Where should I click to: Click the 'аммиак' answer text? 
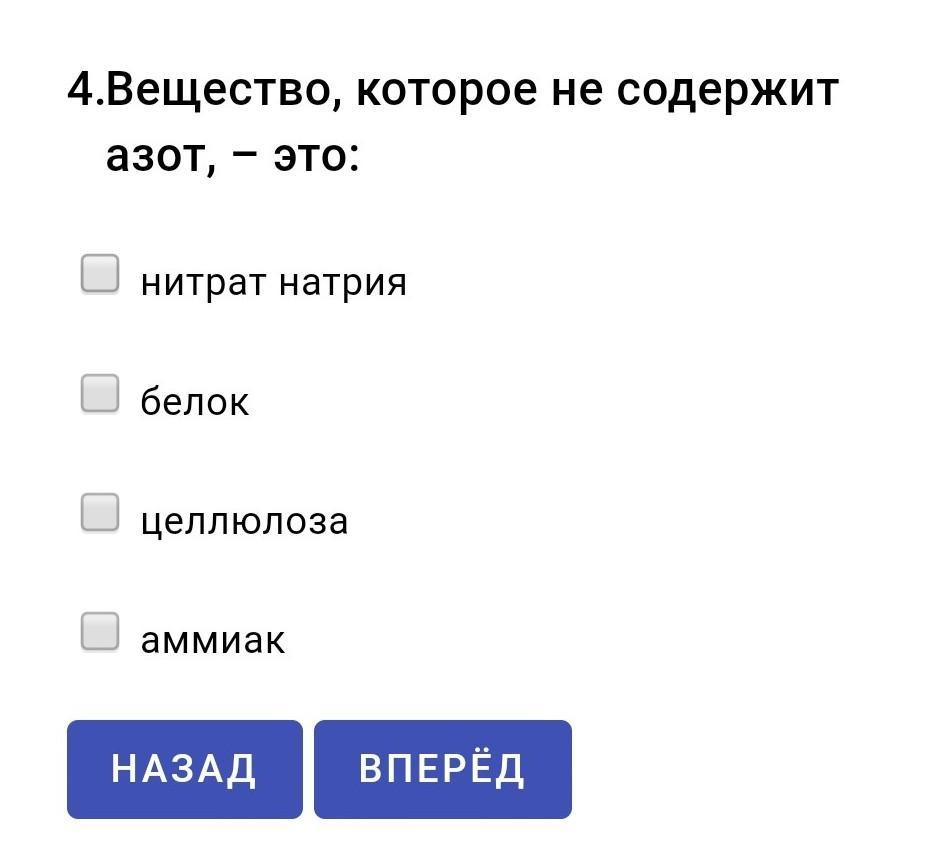[x=213, y=641]
